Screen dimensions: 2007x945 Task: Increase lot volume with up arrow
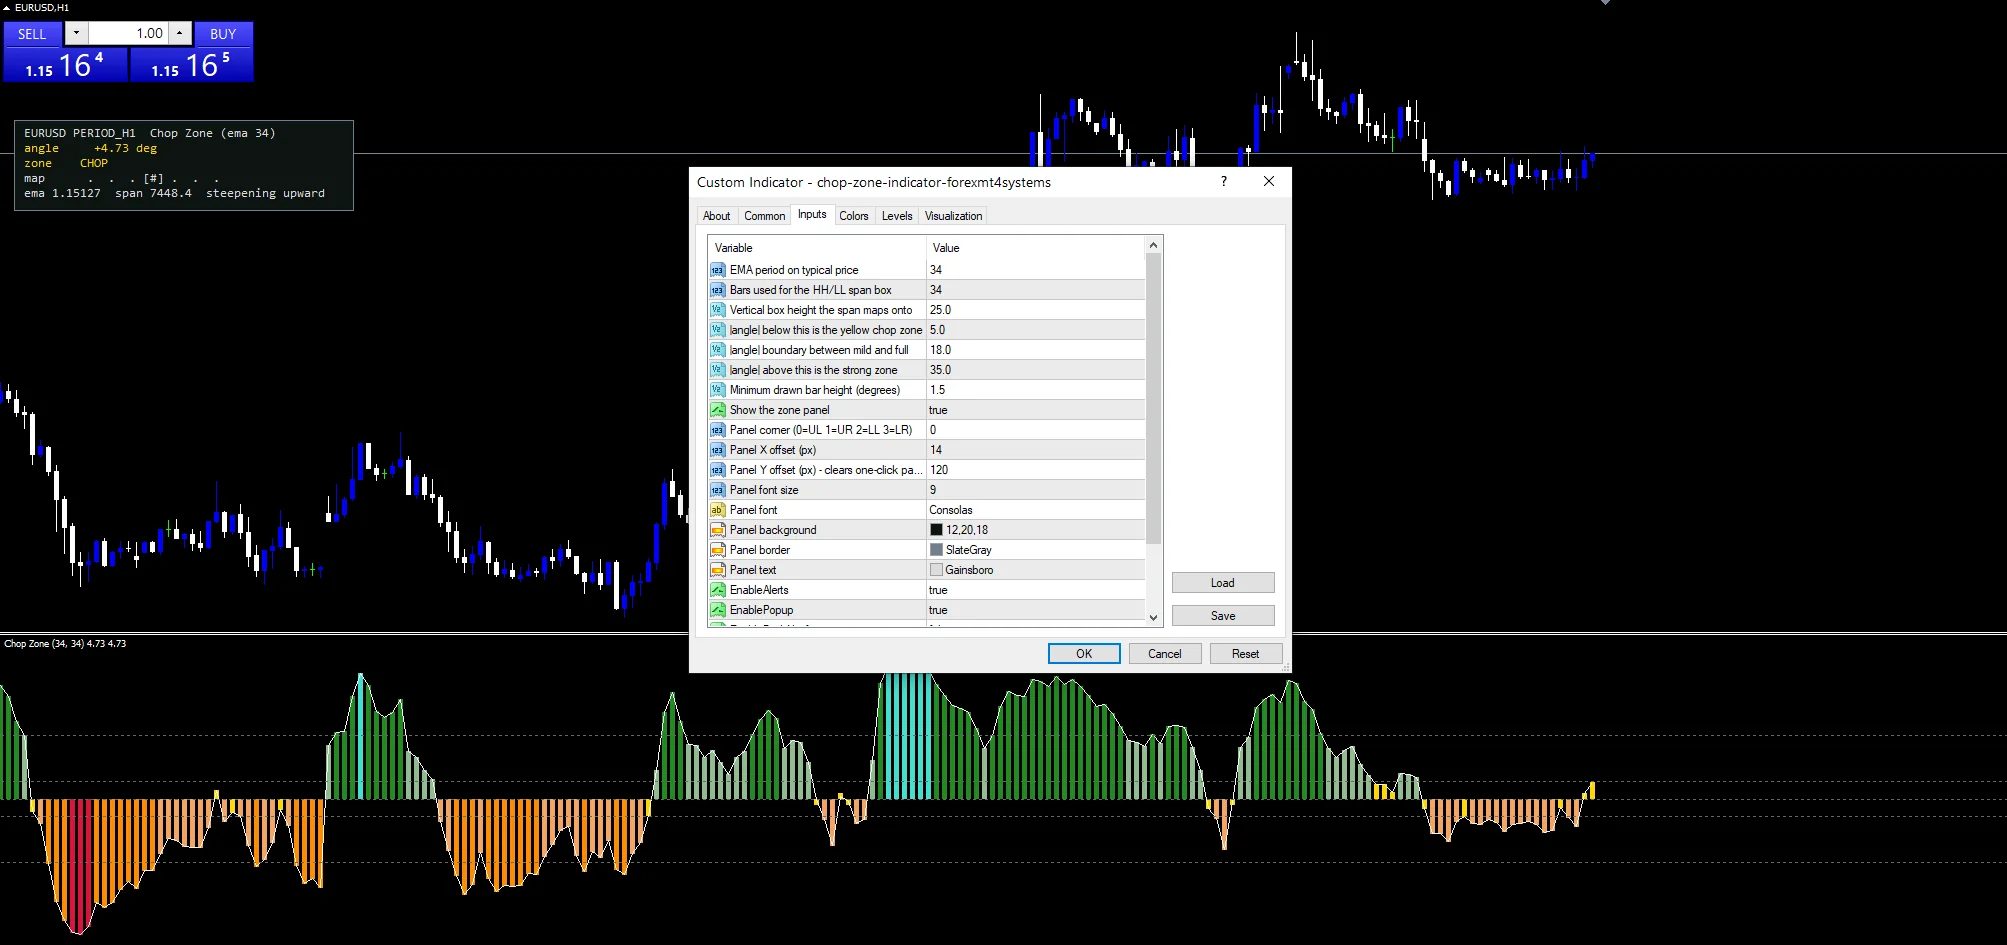coord(179,34)
